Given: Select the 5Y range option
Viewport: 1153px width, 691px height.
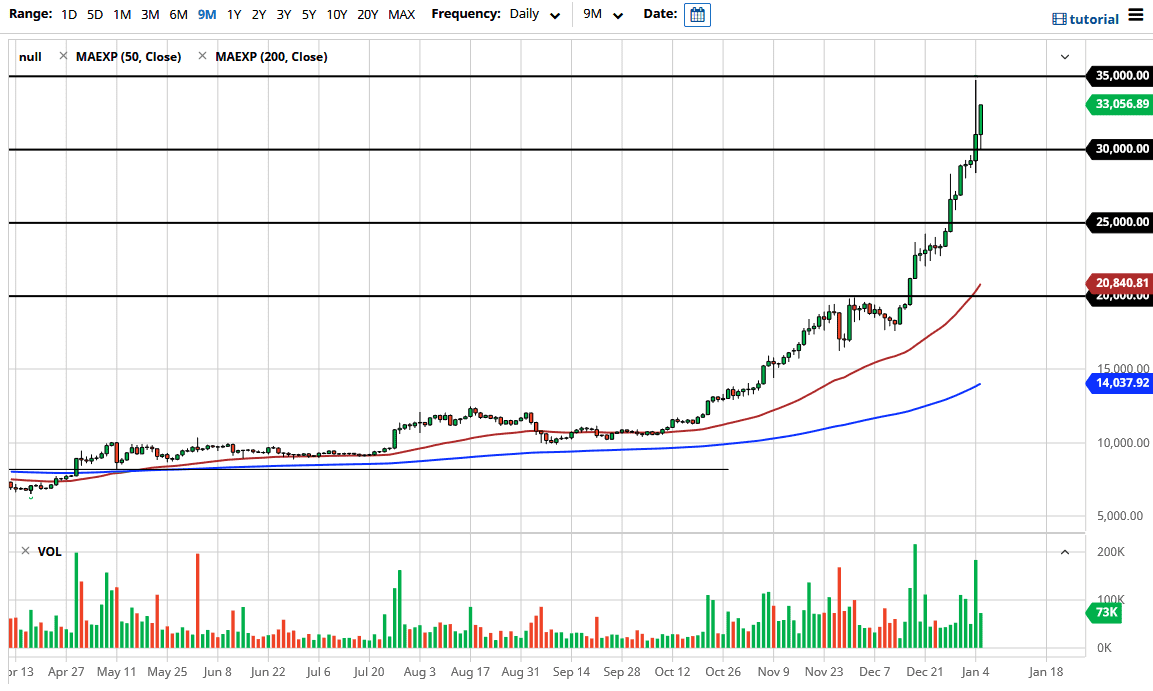Looking at the screenshot, I should tap(308, 14).
